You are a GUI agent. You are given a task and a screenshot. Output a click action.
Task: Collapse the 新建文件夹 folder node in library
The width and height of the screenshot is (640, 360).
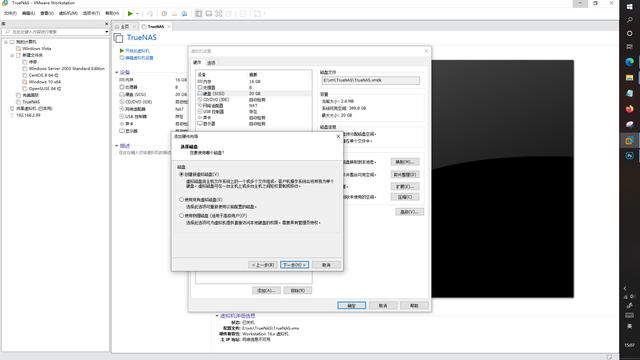(x=12, y=55)
